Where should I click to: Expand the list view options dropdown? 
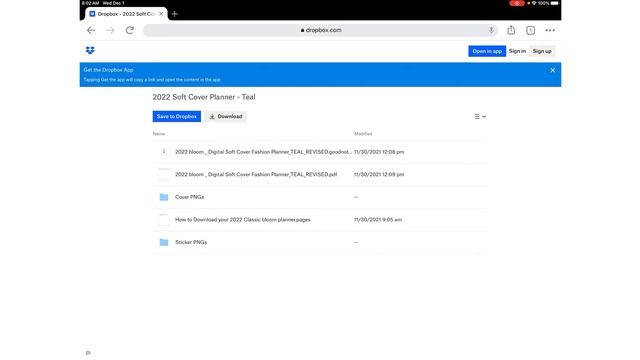(480, 116)
